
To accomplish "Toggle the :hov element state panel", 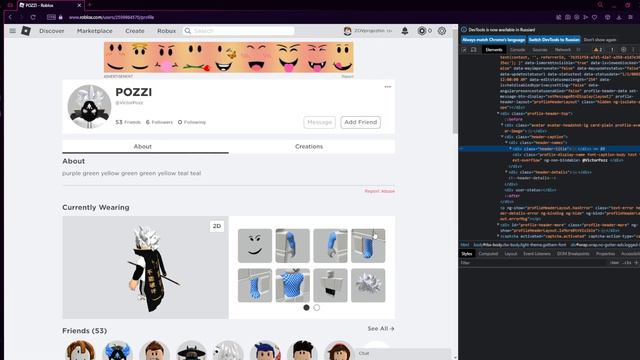I will (614, 263).
